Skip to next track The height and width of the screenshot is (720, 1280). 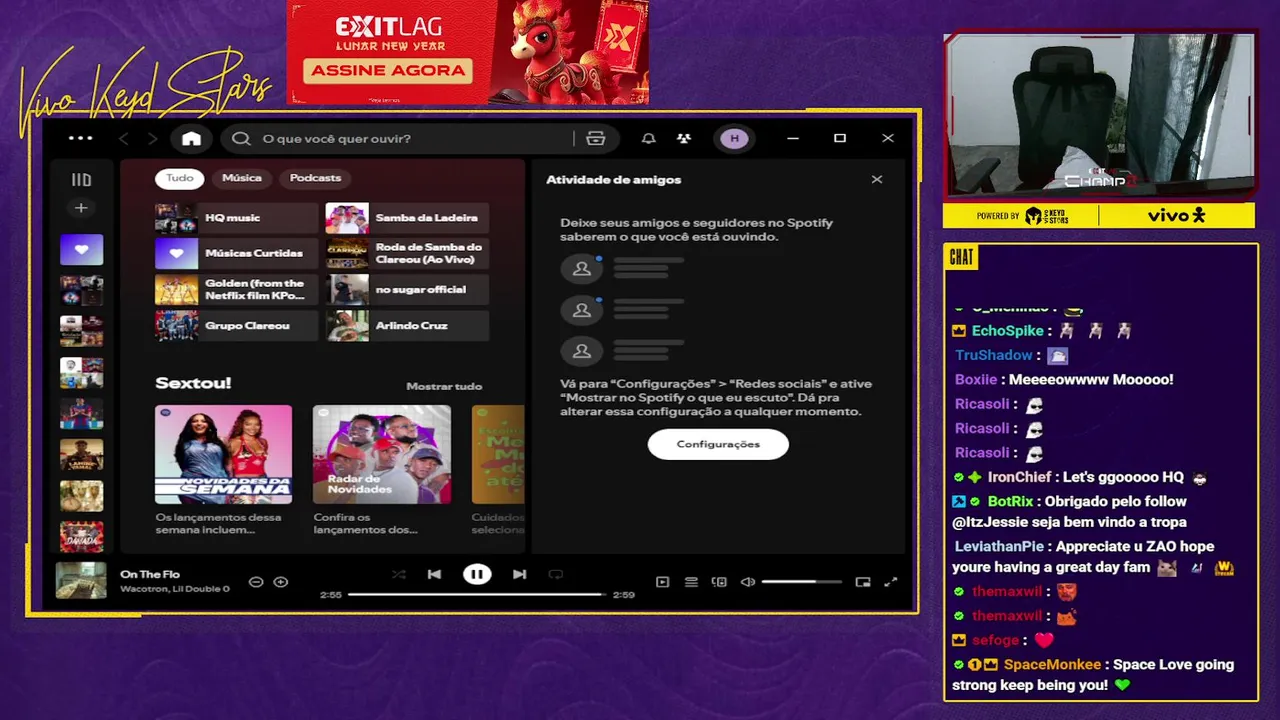pos(519,574)
